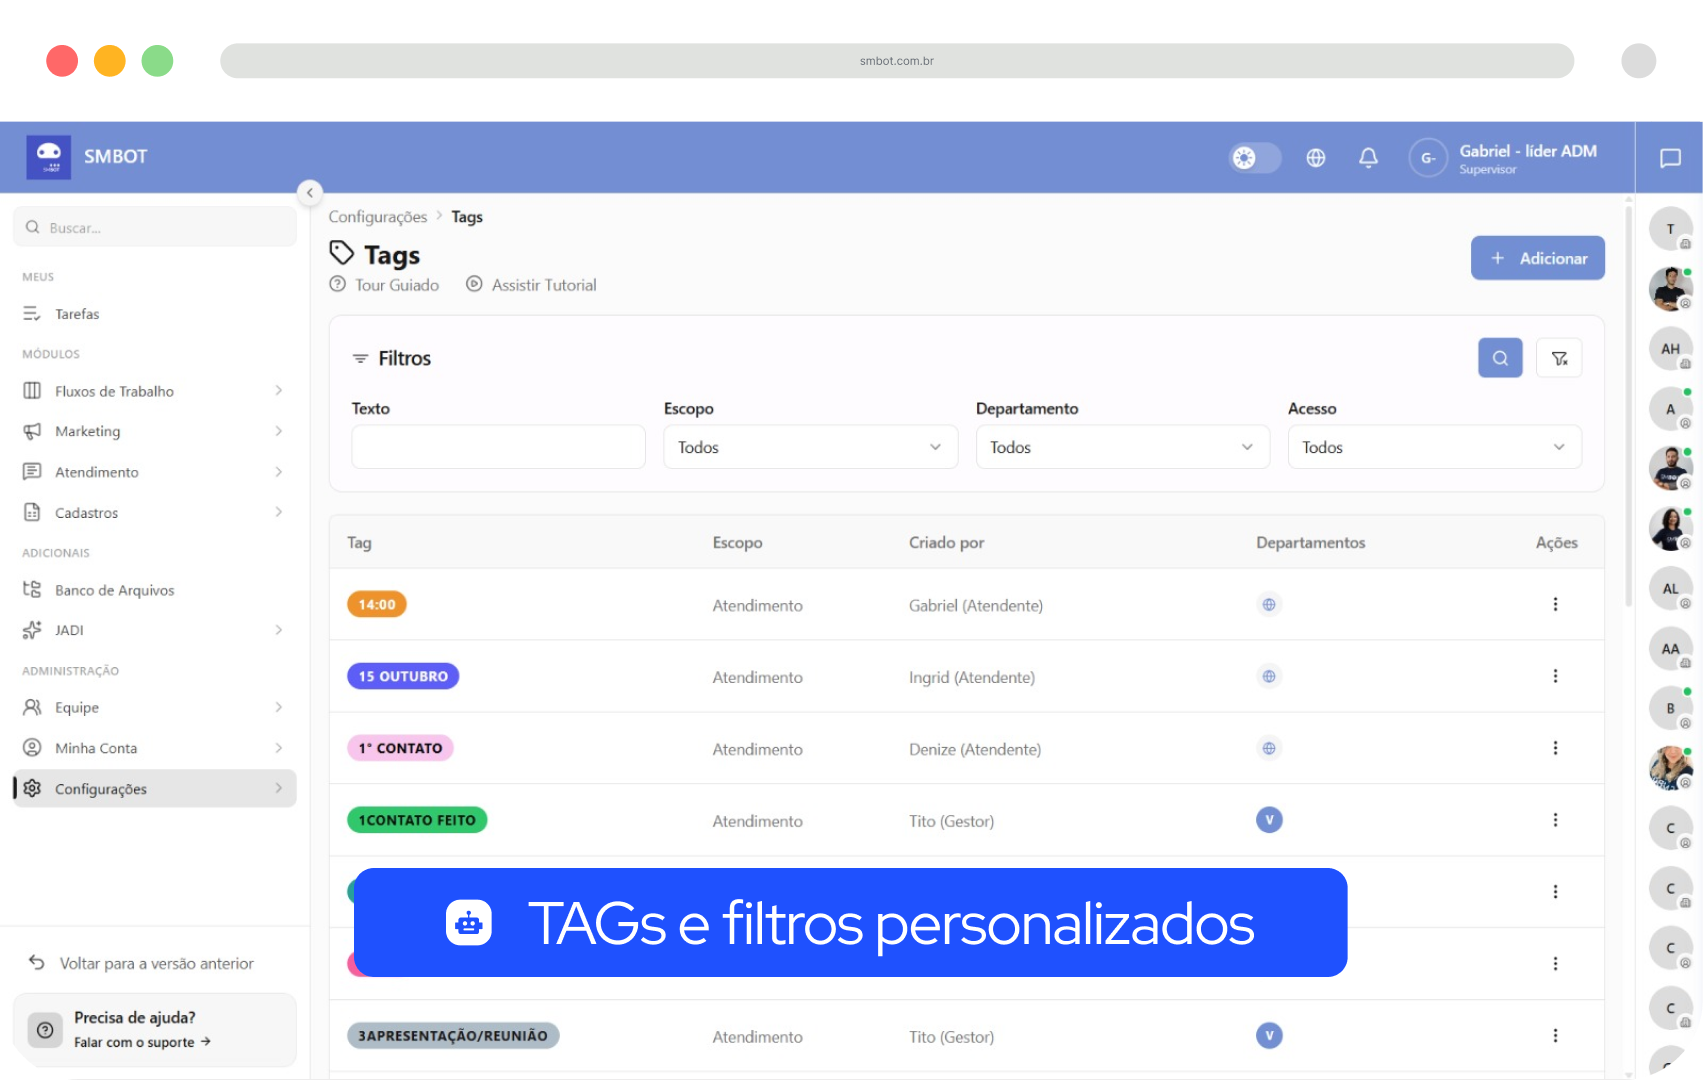The image size is (1703, 1080).
Task: Open actions menu for 1CONTATO FEITO tag
Action: click(1555, 820)
